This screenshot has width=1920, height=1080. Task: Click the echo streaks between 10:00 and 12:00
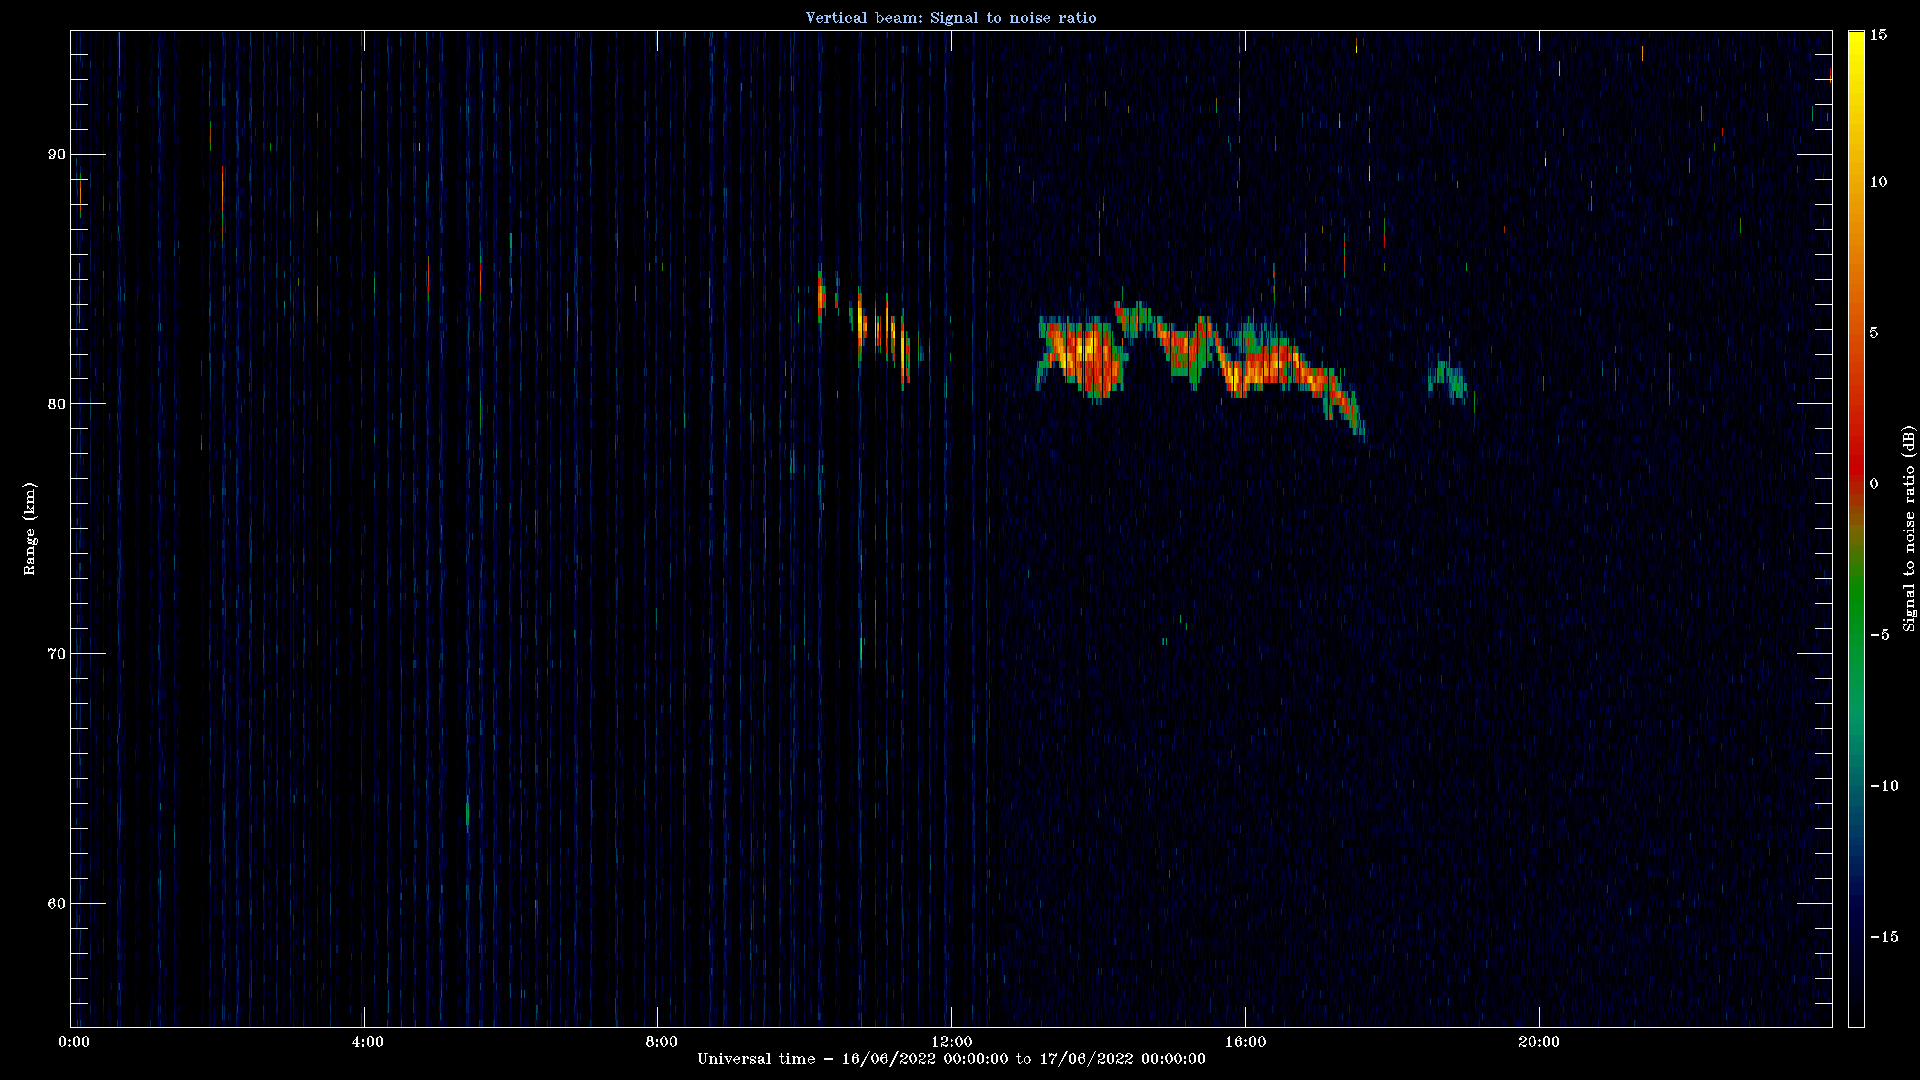pyautogui.click(x=868, y=328)
